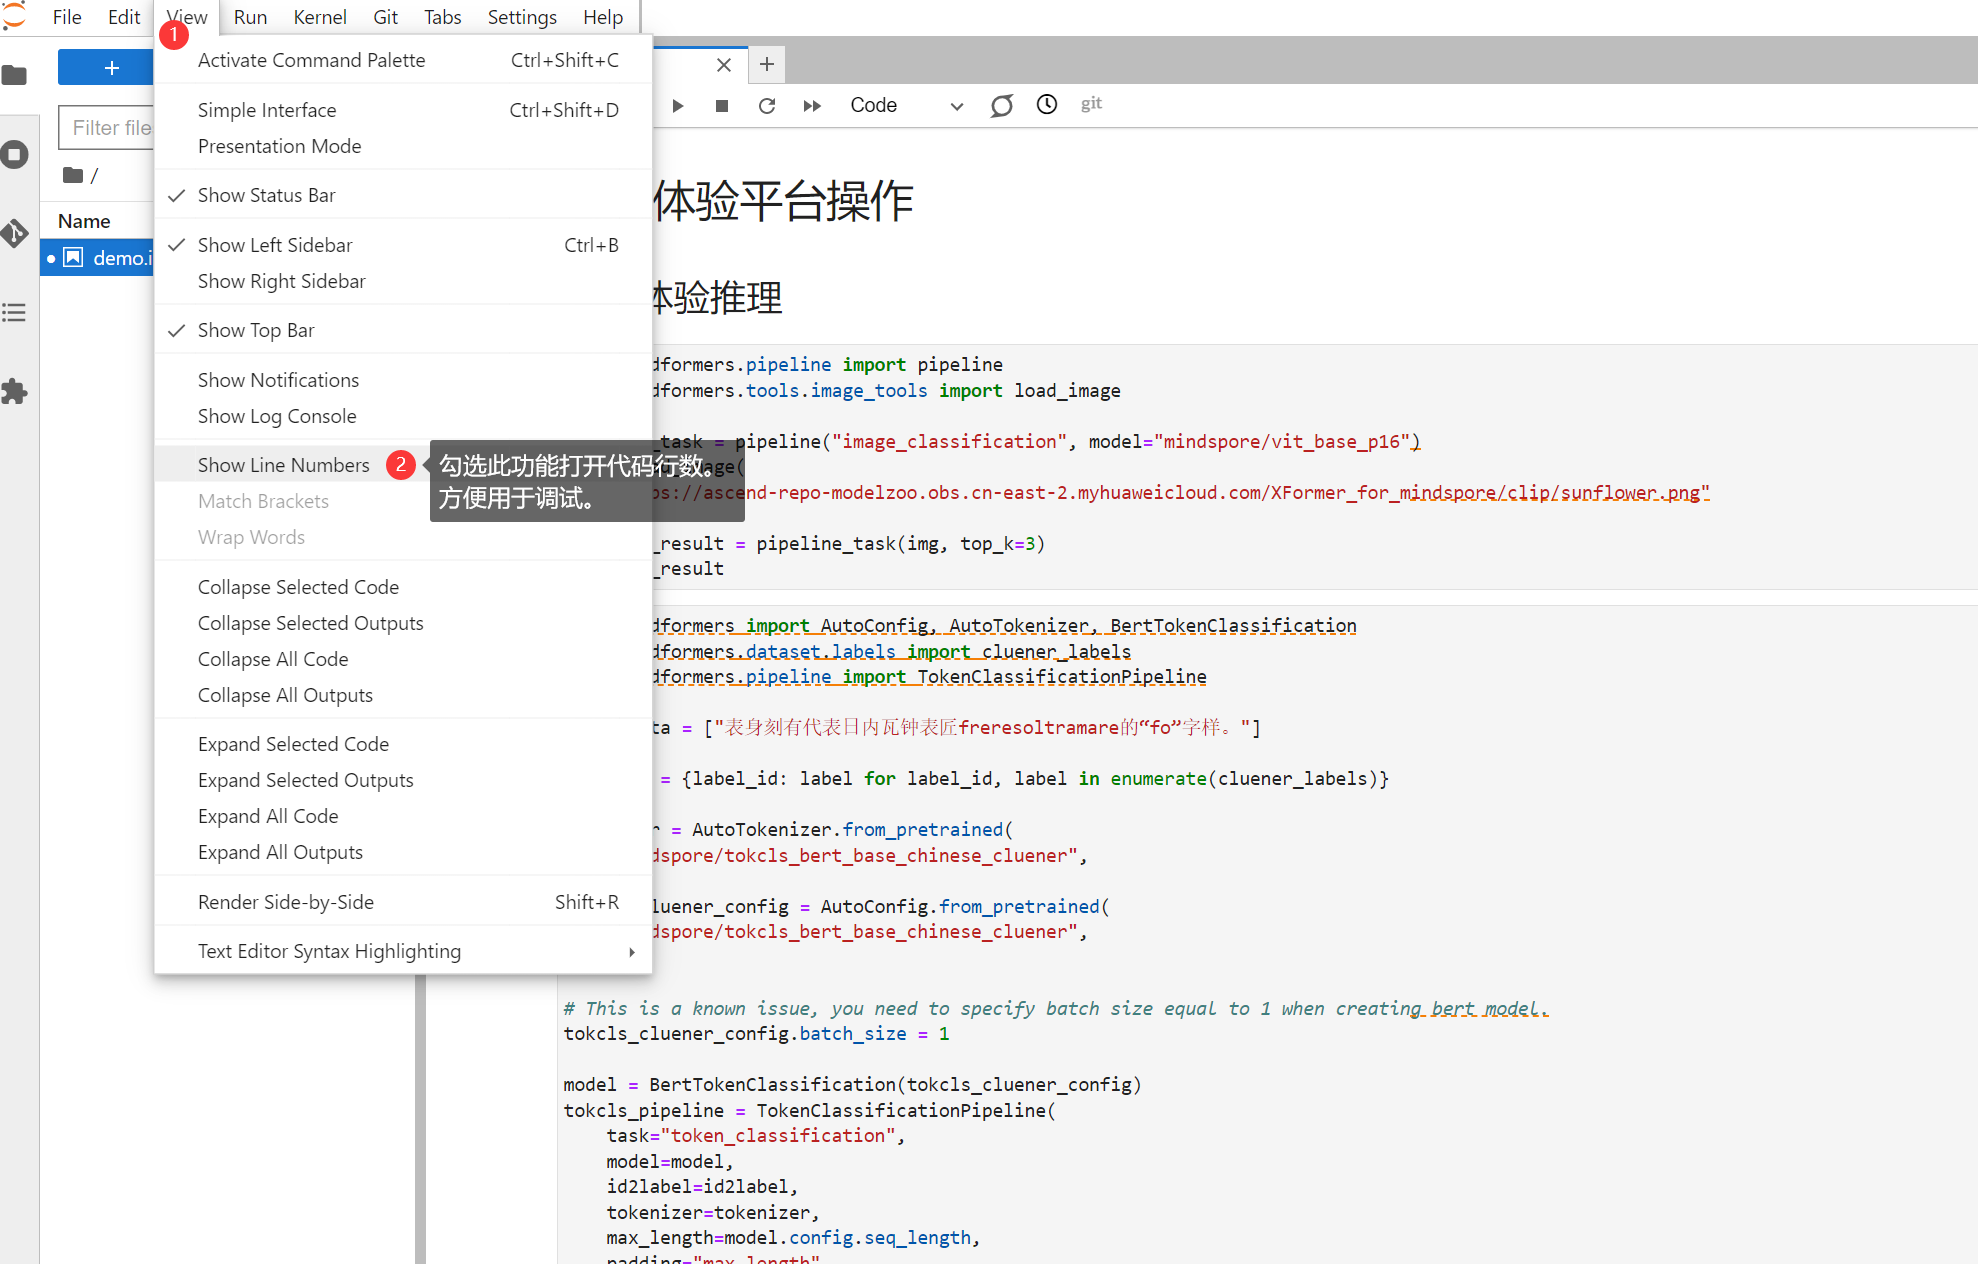Click the interrupt kernel stop button
The width and height of the screenshot is (1978, 1264).
coord(722,106)
